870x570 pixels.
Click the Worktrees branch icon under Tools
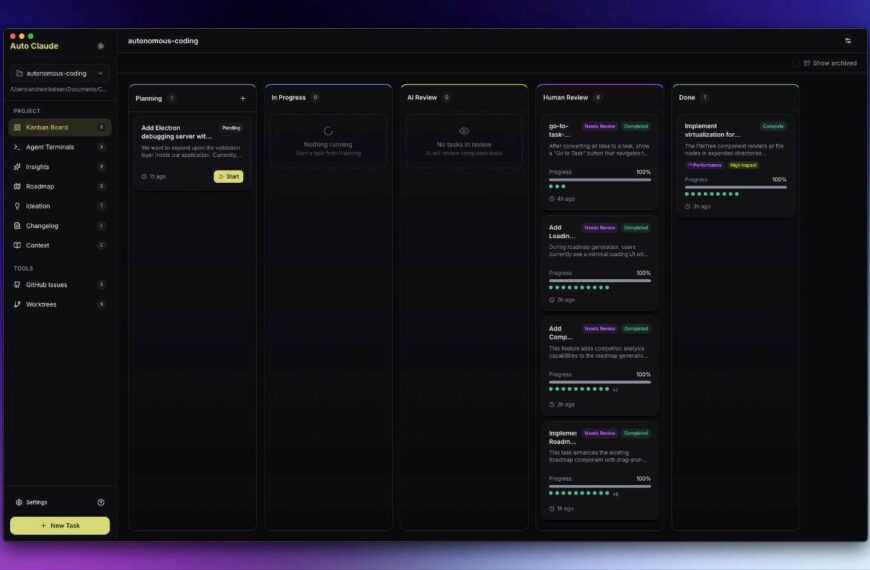[17, 304]
